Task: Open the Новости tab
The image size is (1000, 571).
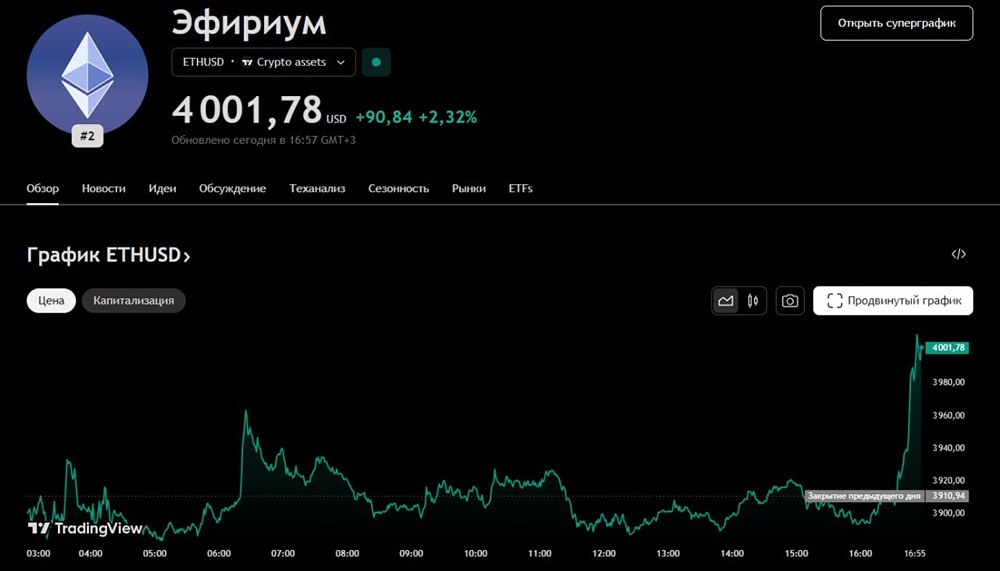Action: (104, 188)
